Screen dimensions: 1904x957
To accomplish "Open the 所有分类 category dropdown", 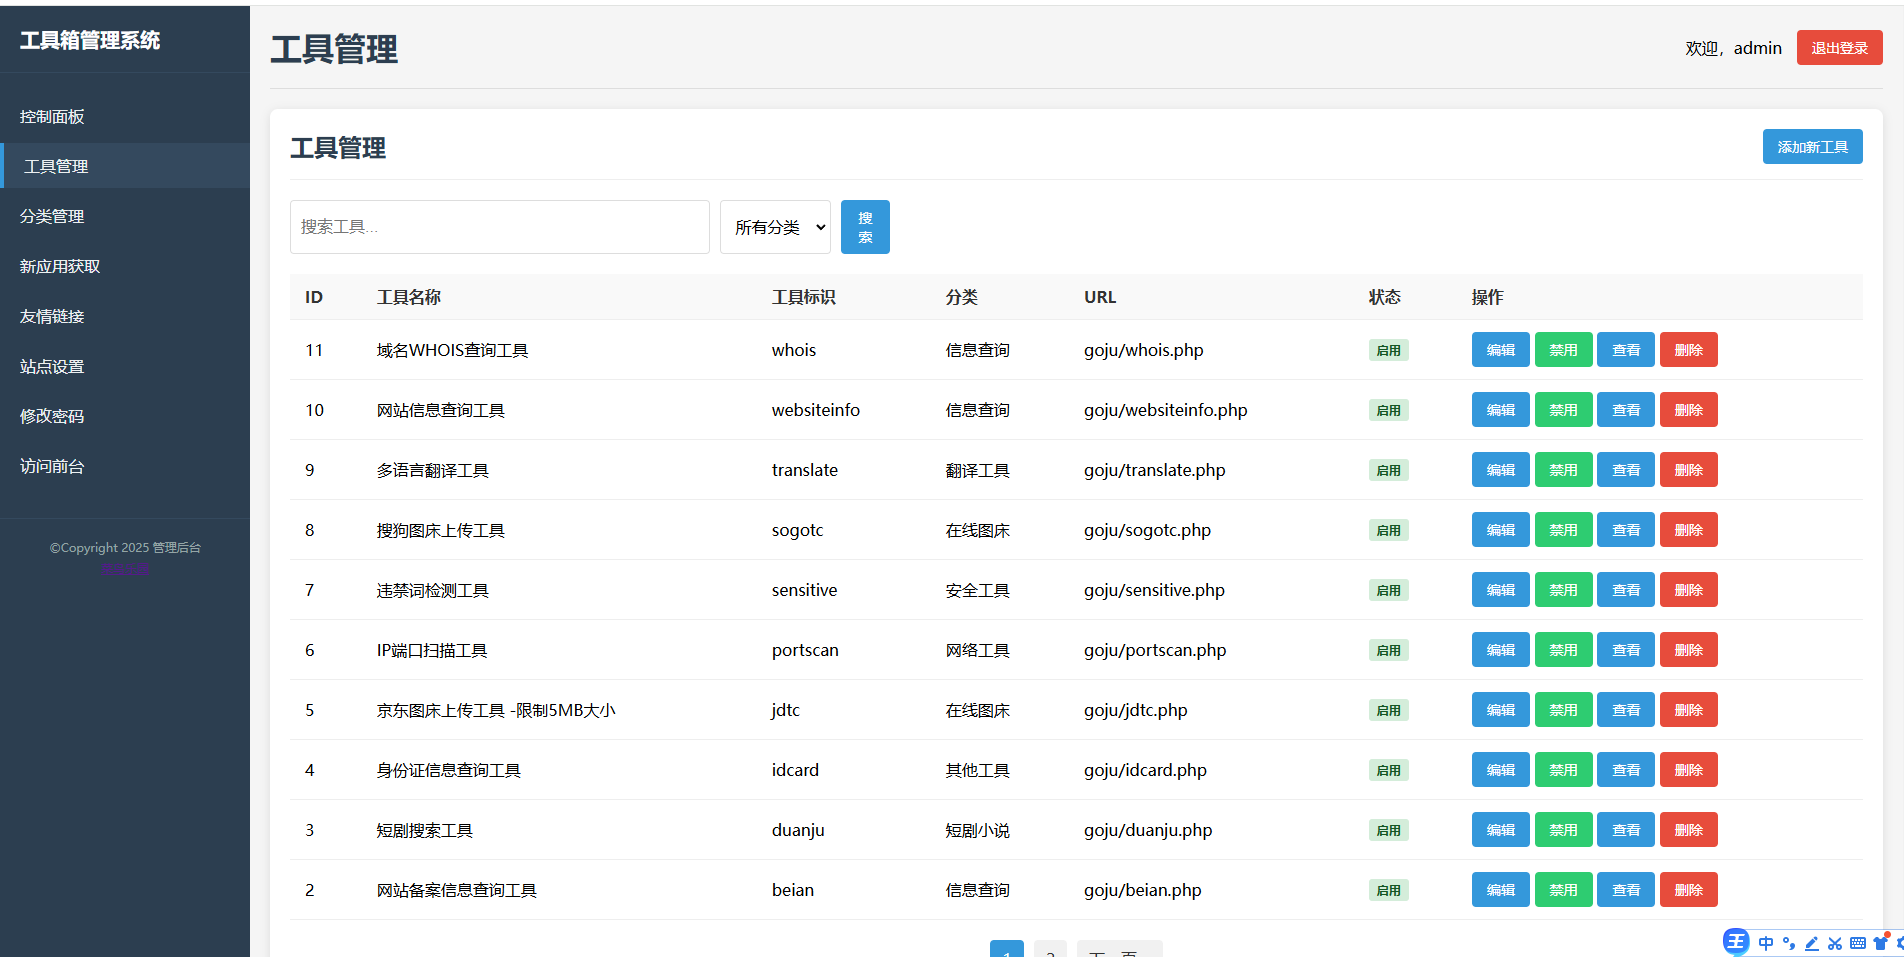I will (775, 226).
